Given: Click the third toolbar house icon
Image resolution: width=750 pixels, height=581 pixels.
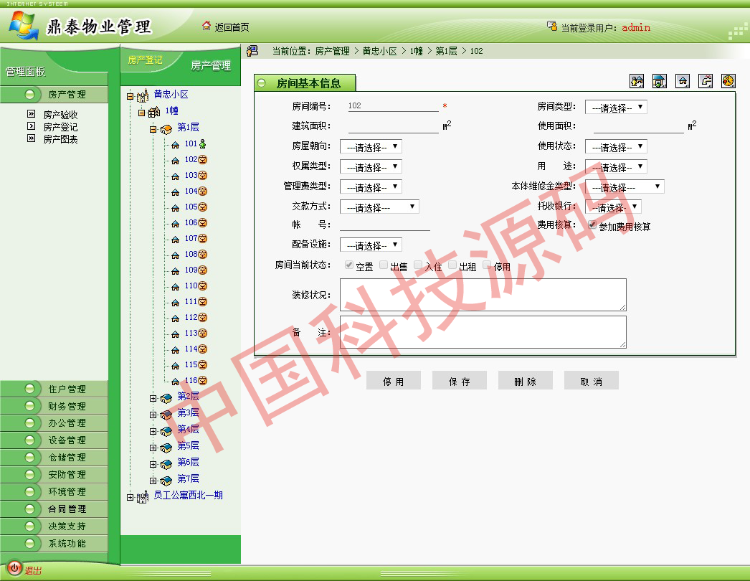Looking at the screenshot, I should tap(682, 81).
